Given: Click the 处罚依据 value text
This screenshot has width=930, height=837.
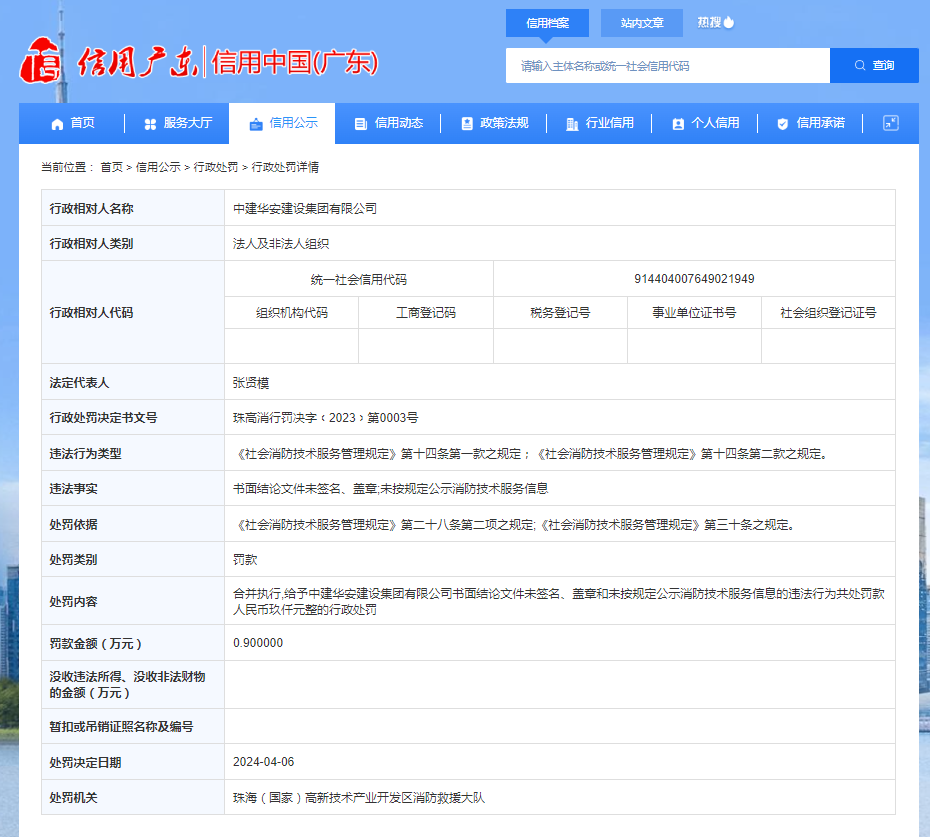Looking at the screenshot, I should pyautogui.click(x=515, y=525).
